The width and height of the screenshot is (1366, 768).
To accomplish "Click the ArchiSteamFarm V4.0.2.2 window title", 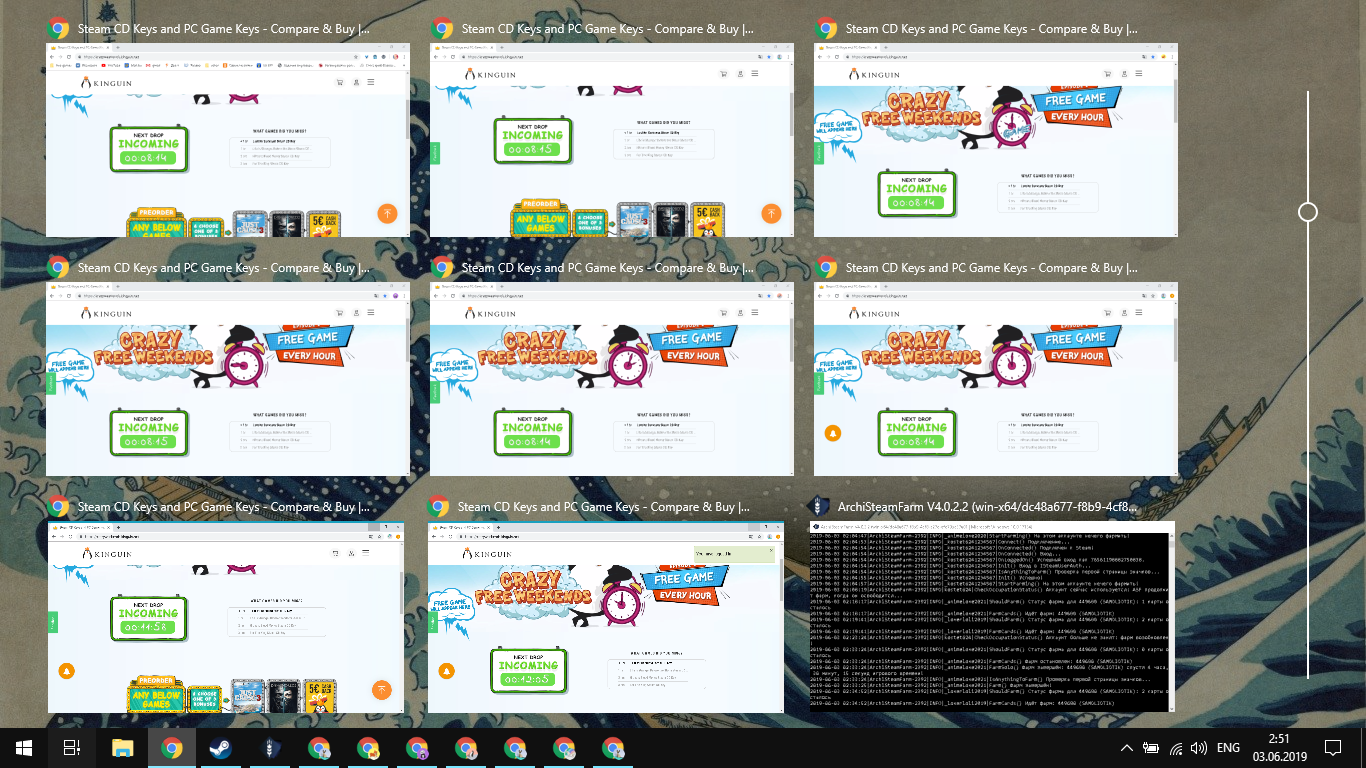I will [x=987, y=507].
